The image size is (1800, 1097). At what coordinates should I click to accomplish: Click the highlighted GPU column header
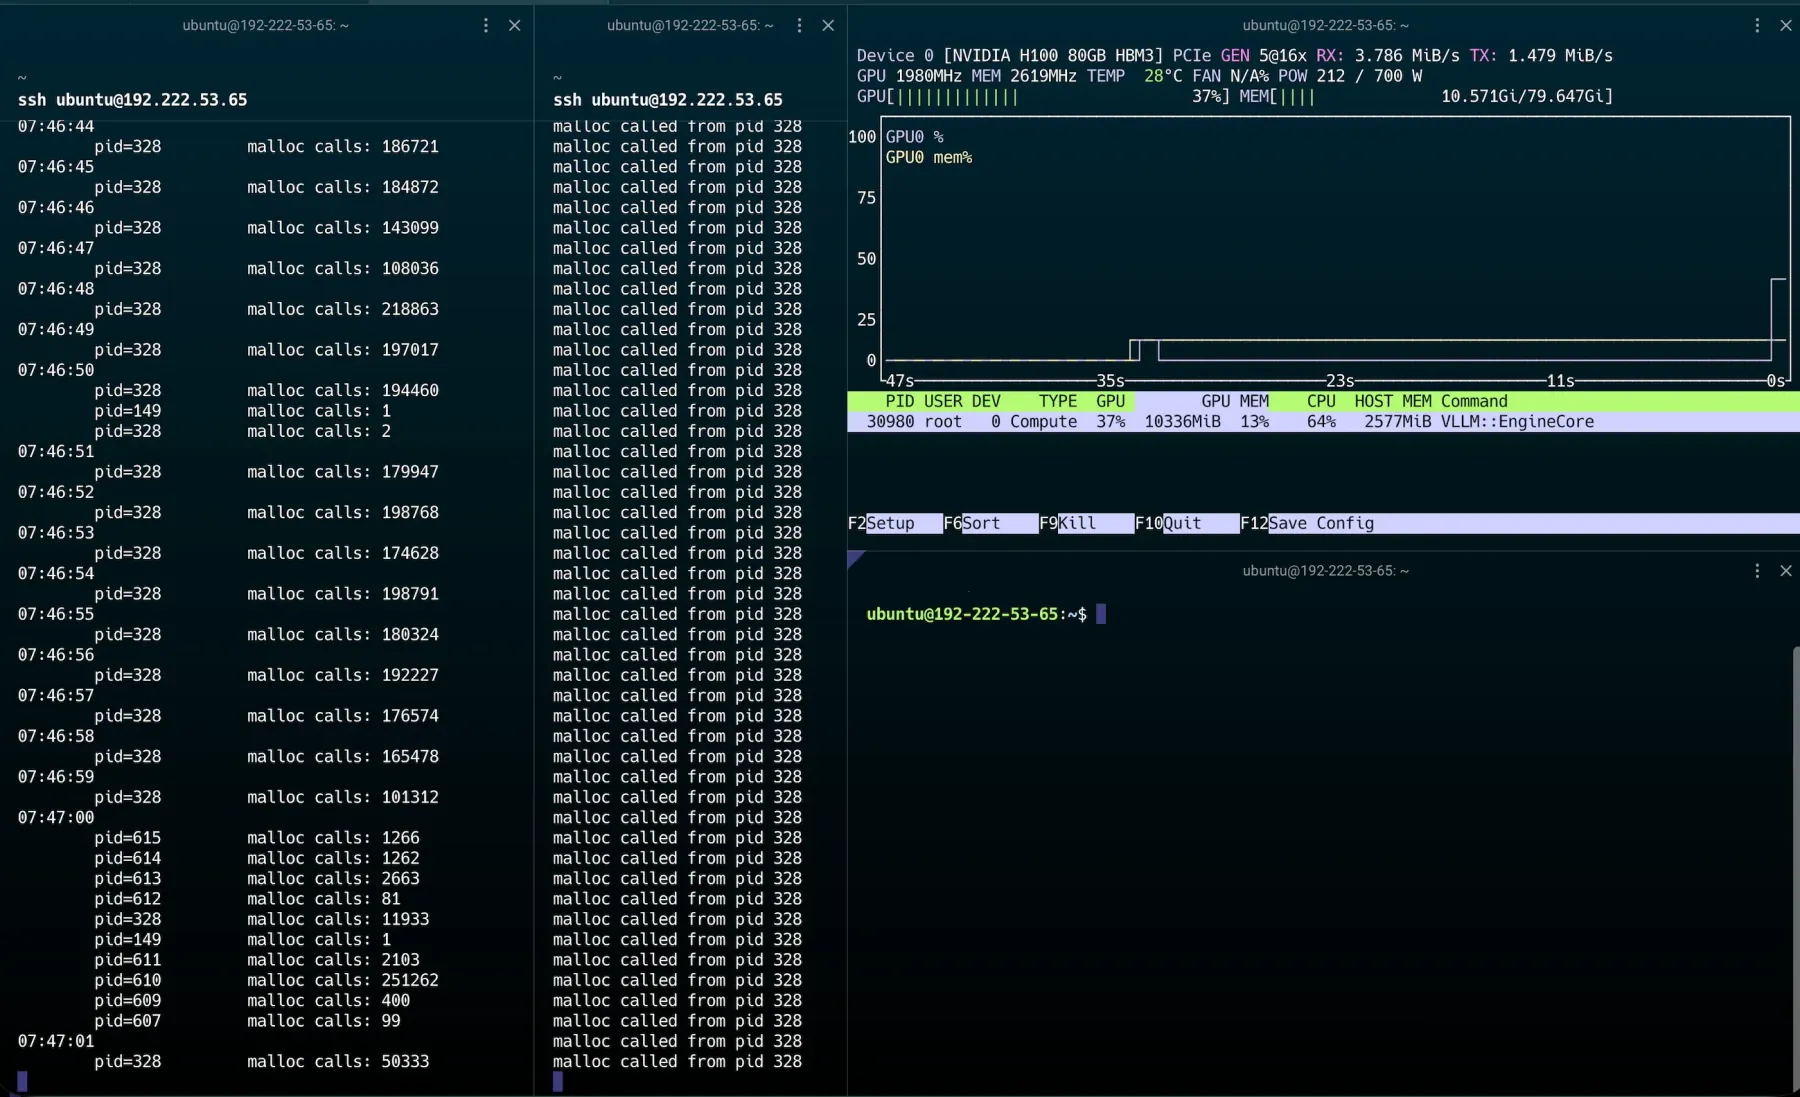point(1110,401)
